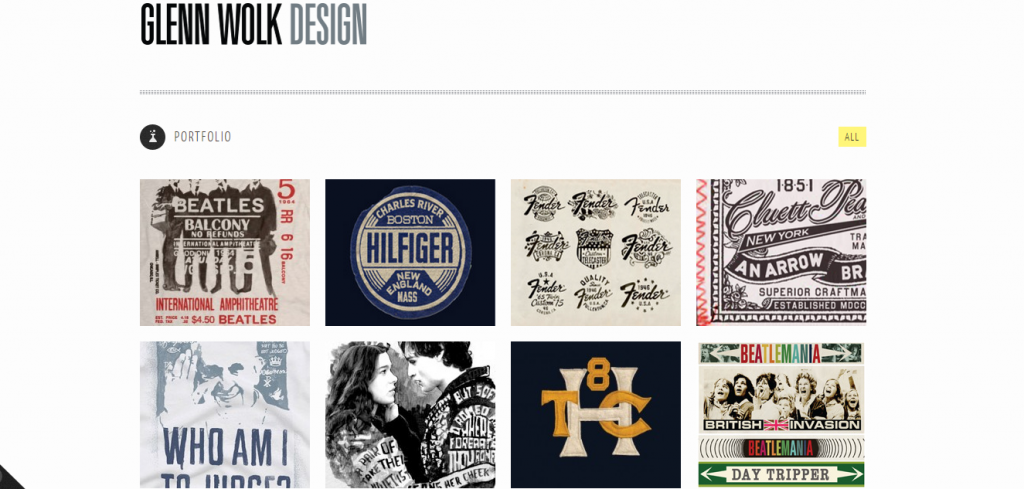Screen dimensions: 1024x489
Task: Open the Beatles balcony ticket thumbnail
Action: point(225,253)
